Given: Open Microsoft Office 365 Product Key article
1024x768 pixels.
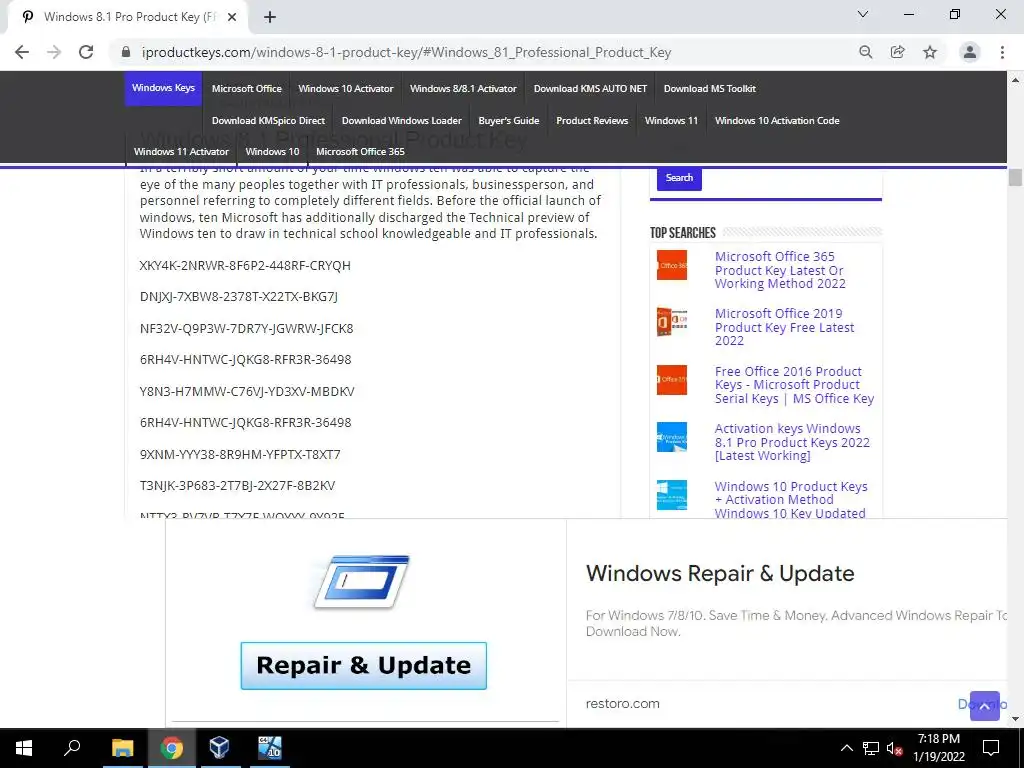Looking at the screenshot, I should 780,270.
